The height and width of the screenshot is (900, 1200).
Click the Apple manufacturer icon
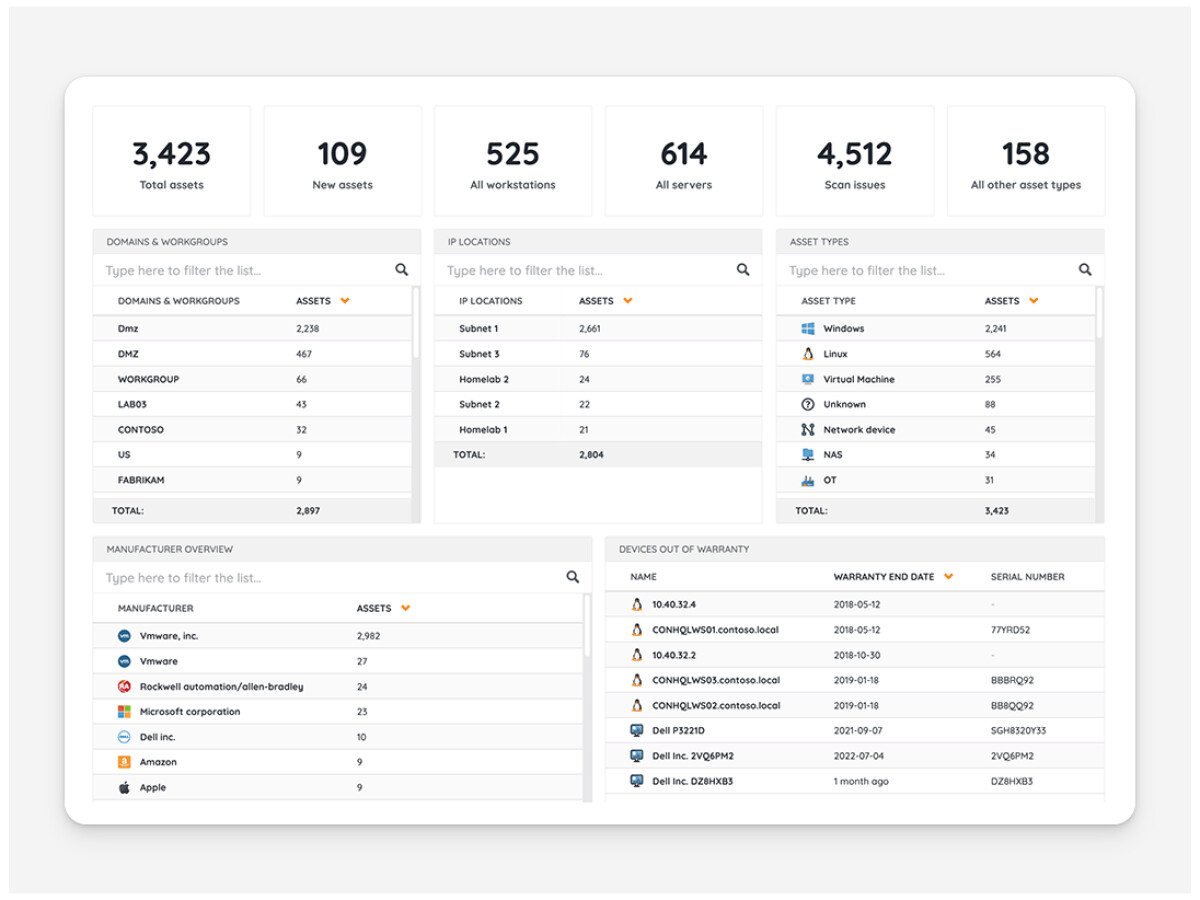pos(125,788)
